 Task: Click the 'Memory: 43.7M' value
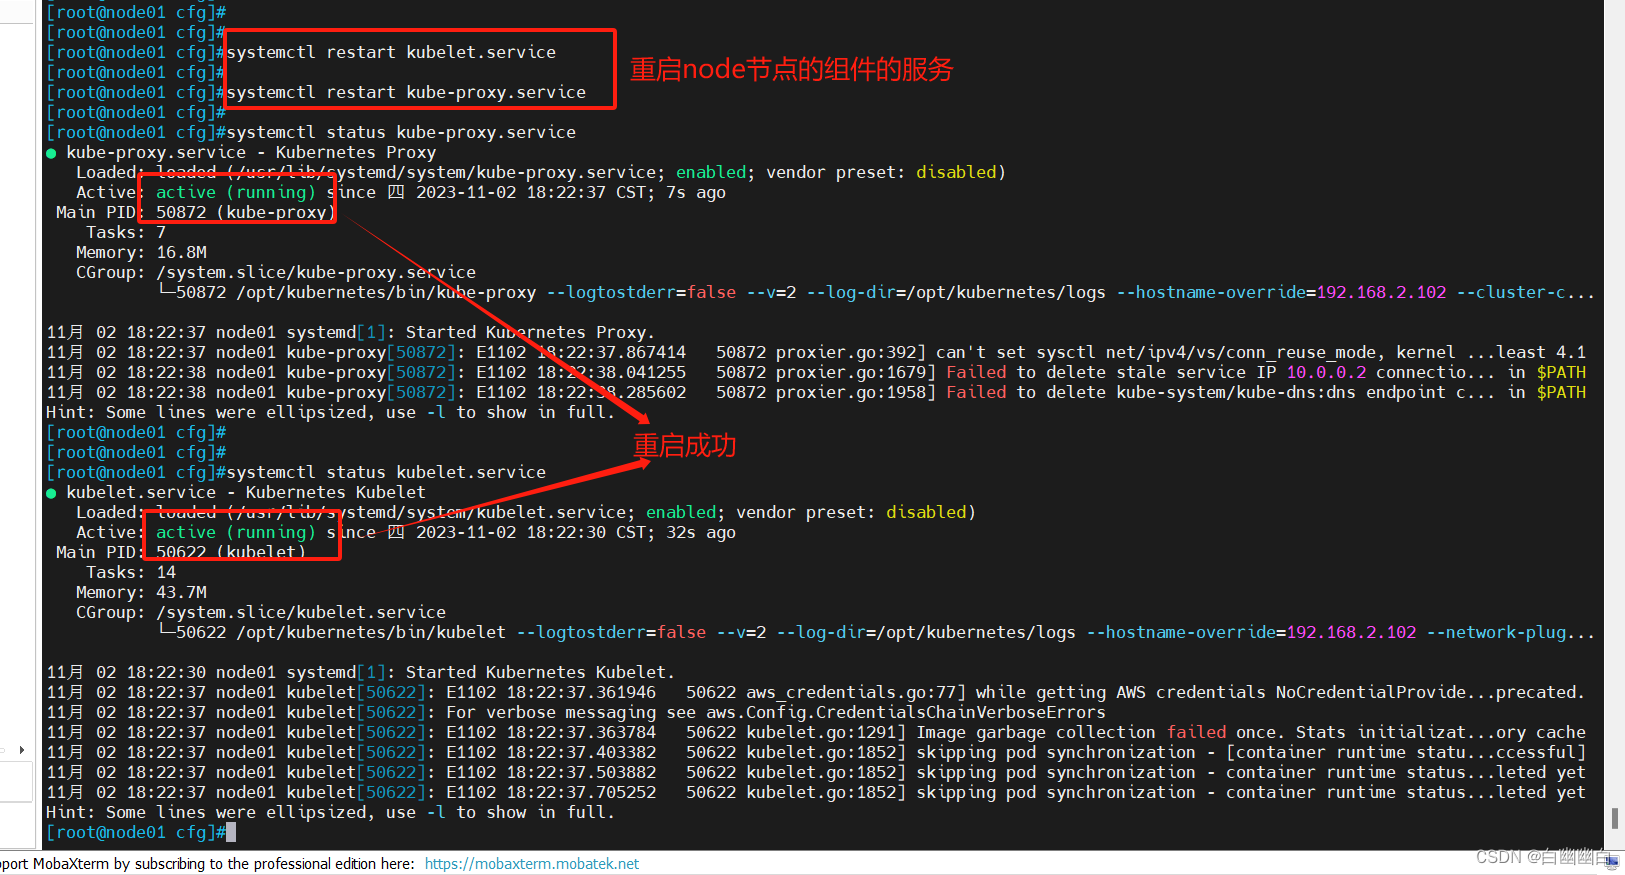181,592
